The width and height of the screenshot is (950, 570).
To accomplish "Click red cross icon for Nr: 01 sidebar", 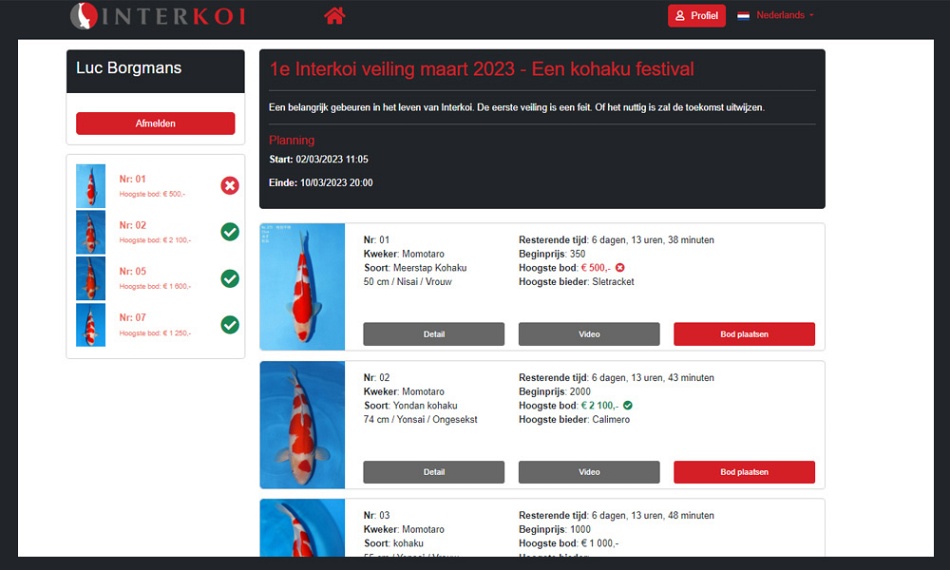I will 230,185.
